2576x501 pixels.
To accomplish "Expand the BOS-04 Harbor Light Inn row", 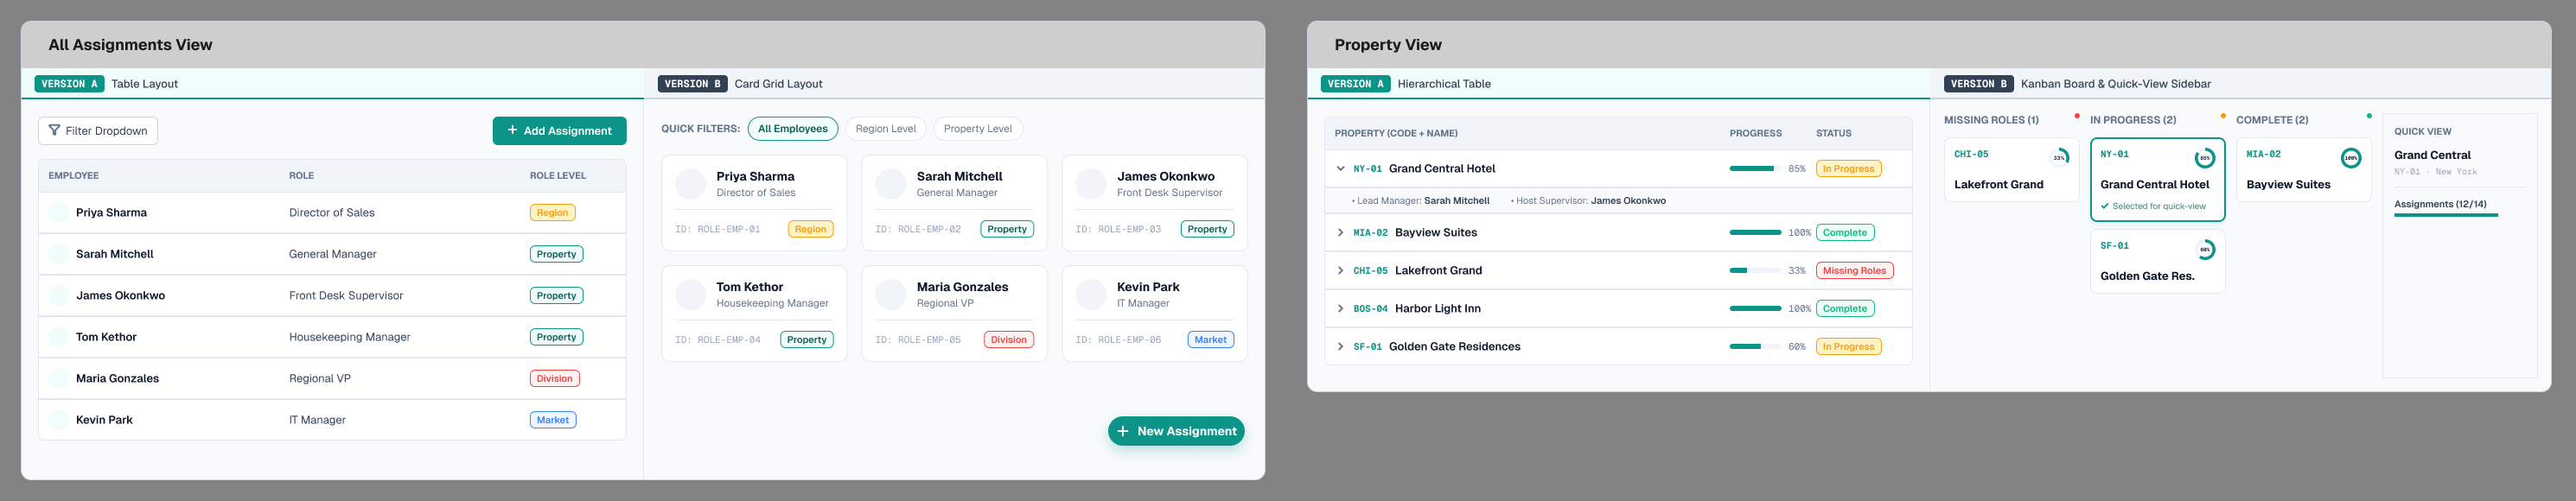I will [x=1341, y=309].
